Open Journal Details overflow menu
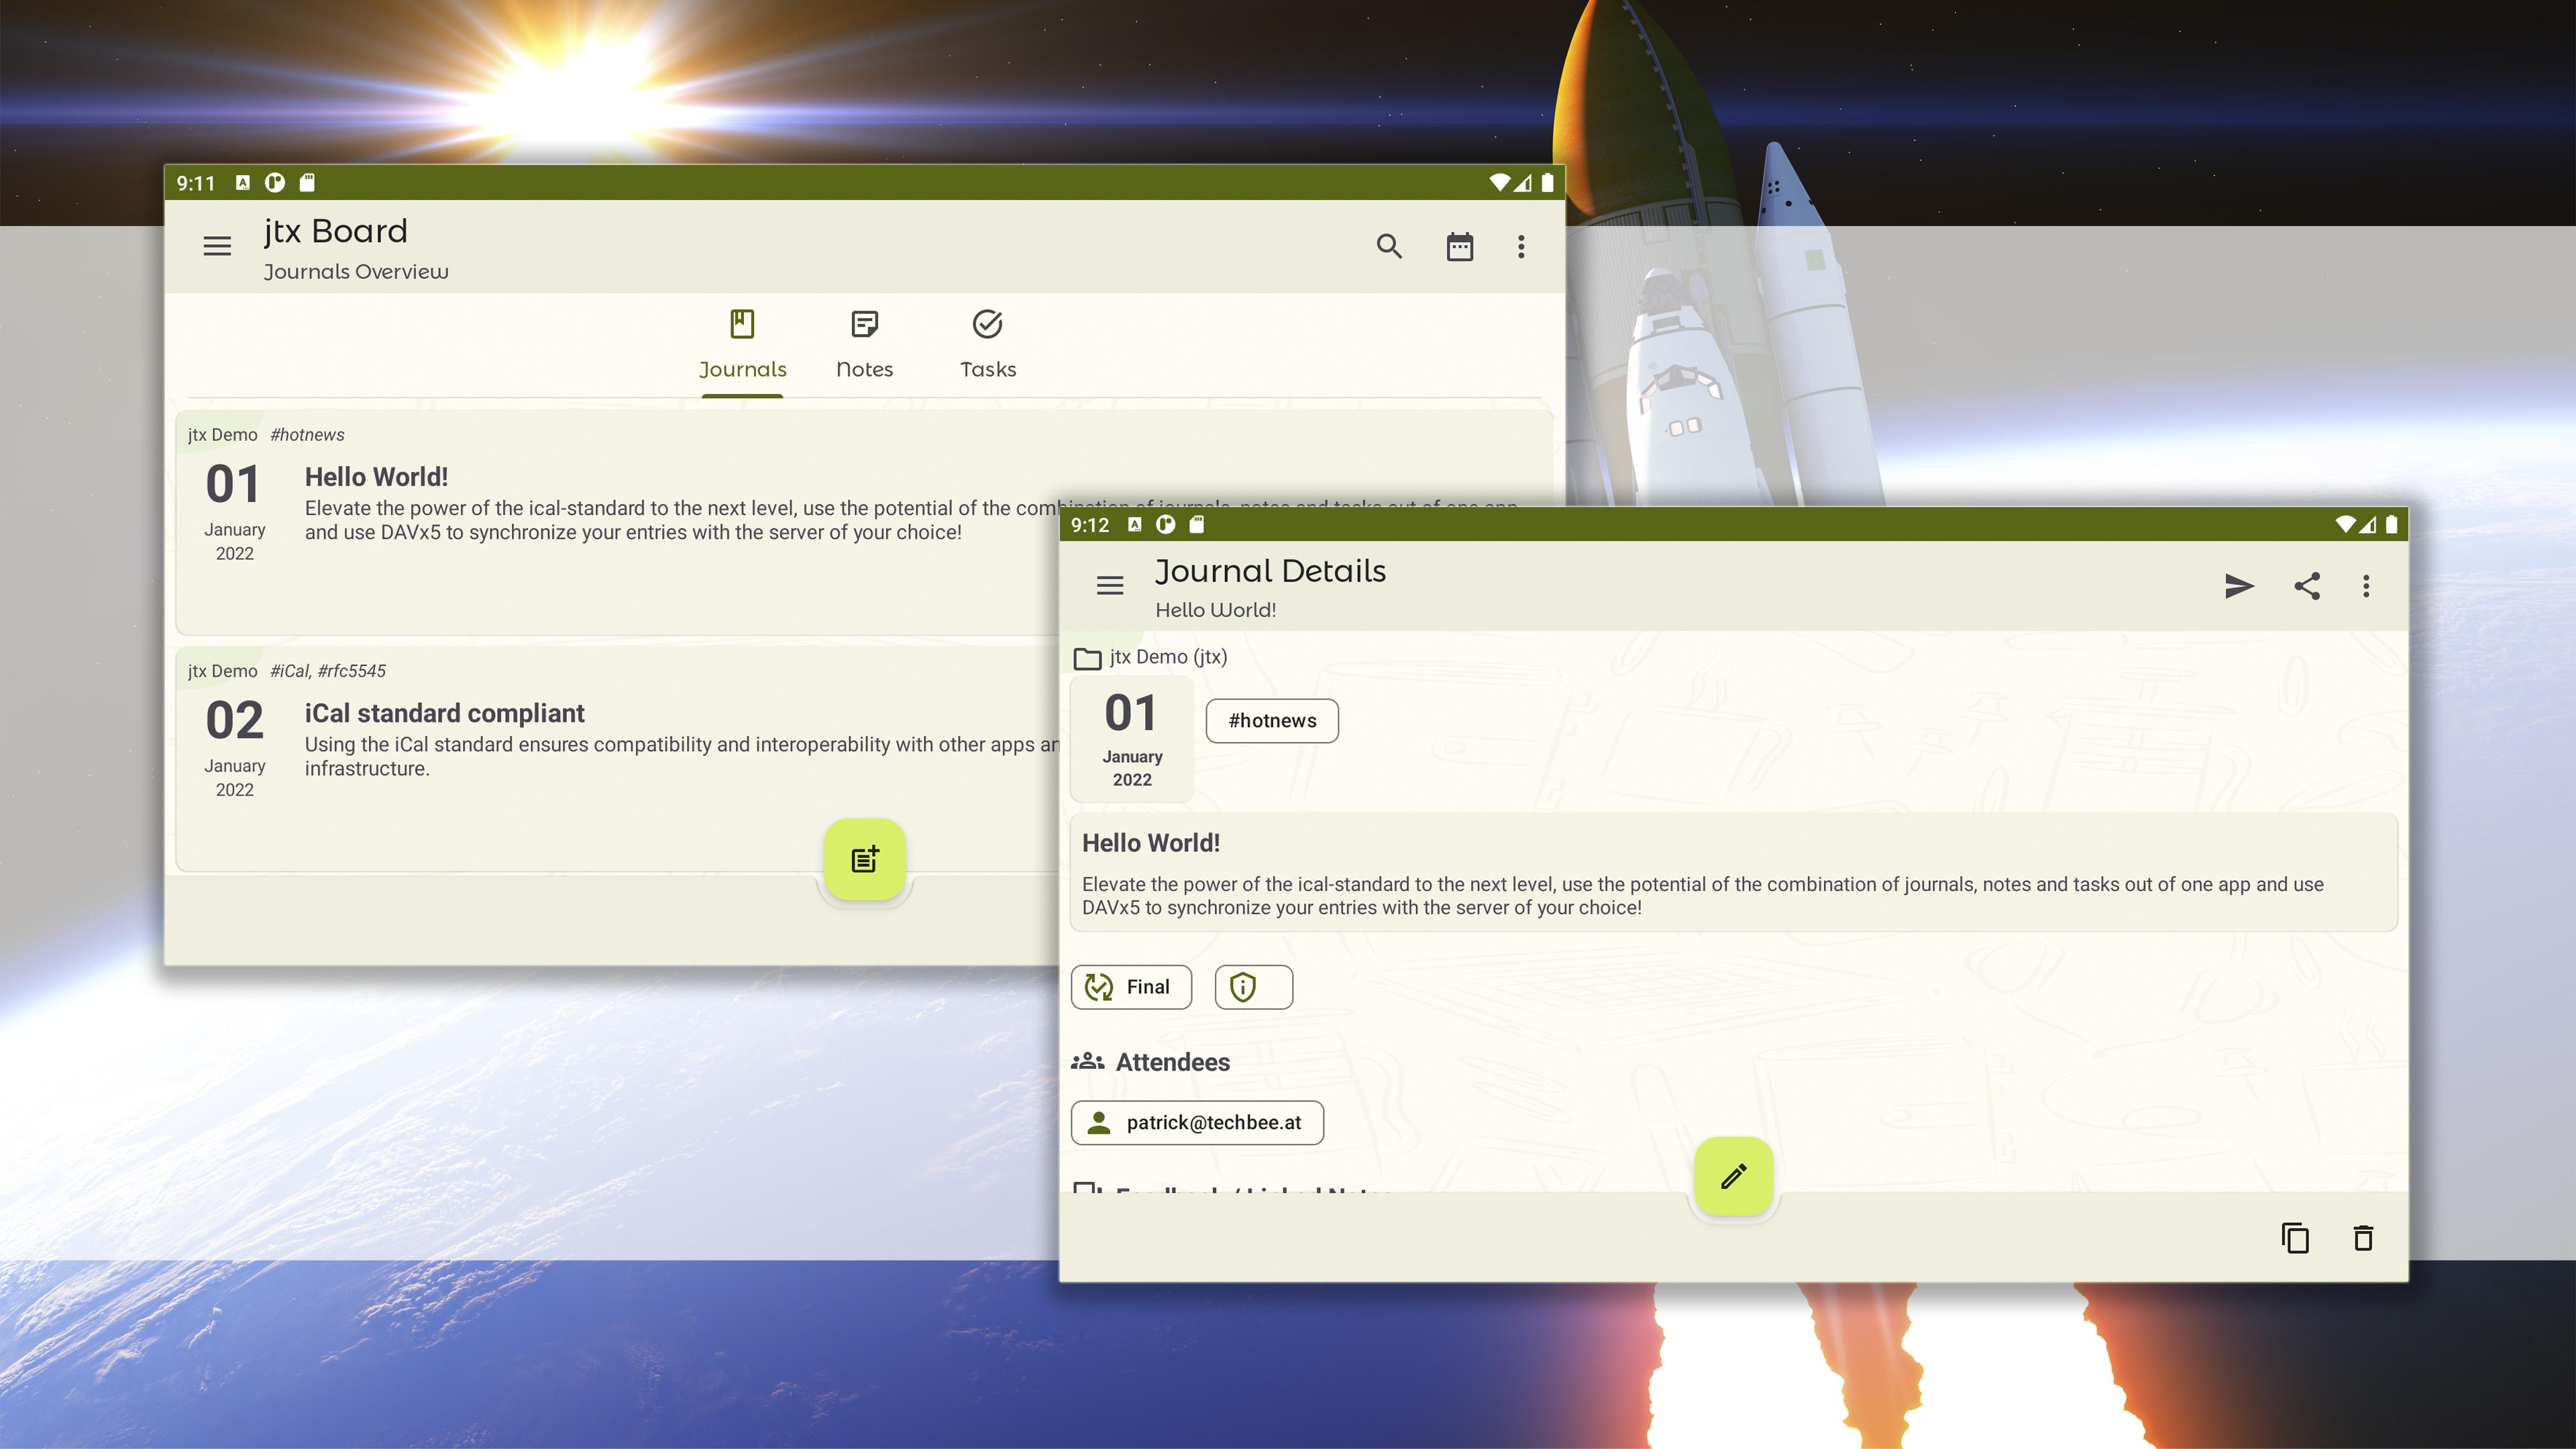The height and width of the screenshot is (1449, 2576). tap(2365, 586)
